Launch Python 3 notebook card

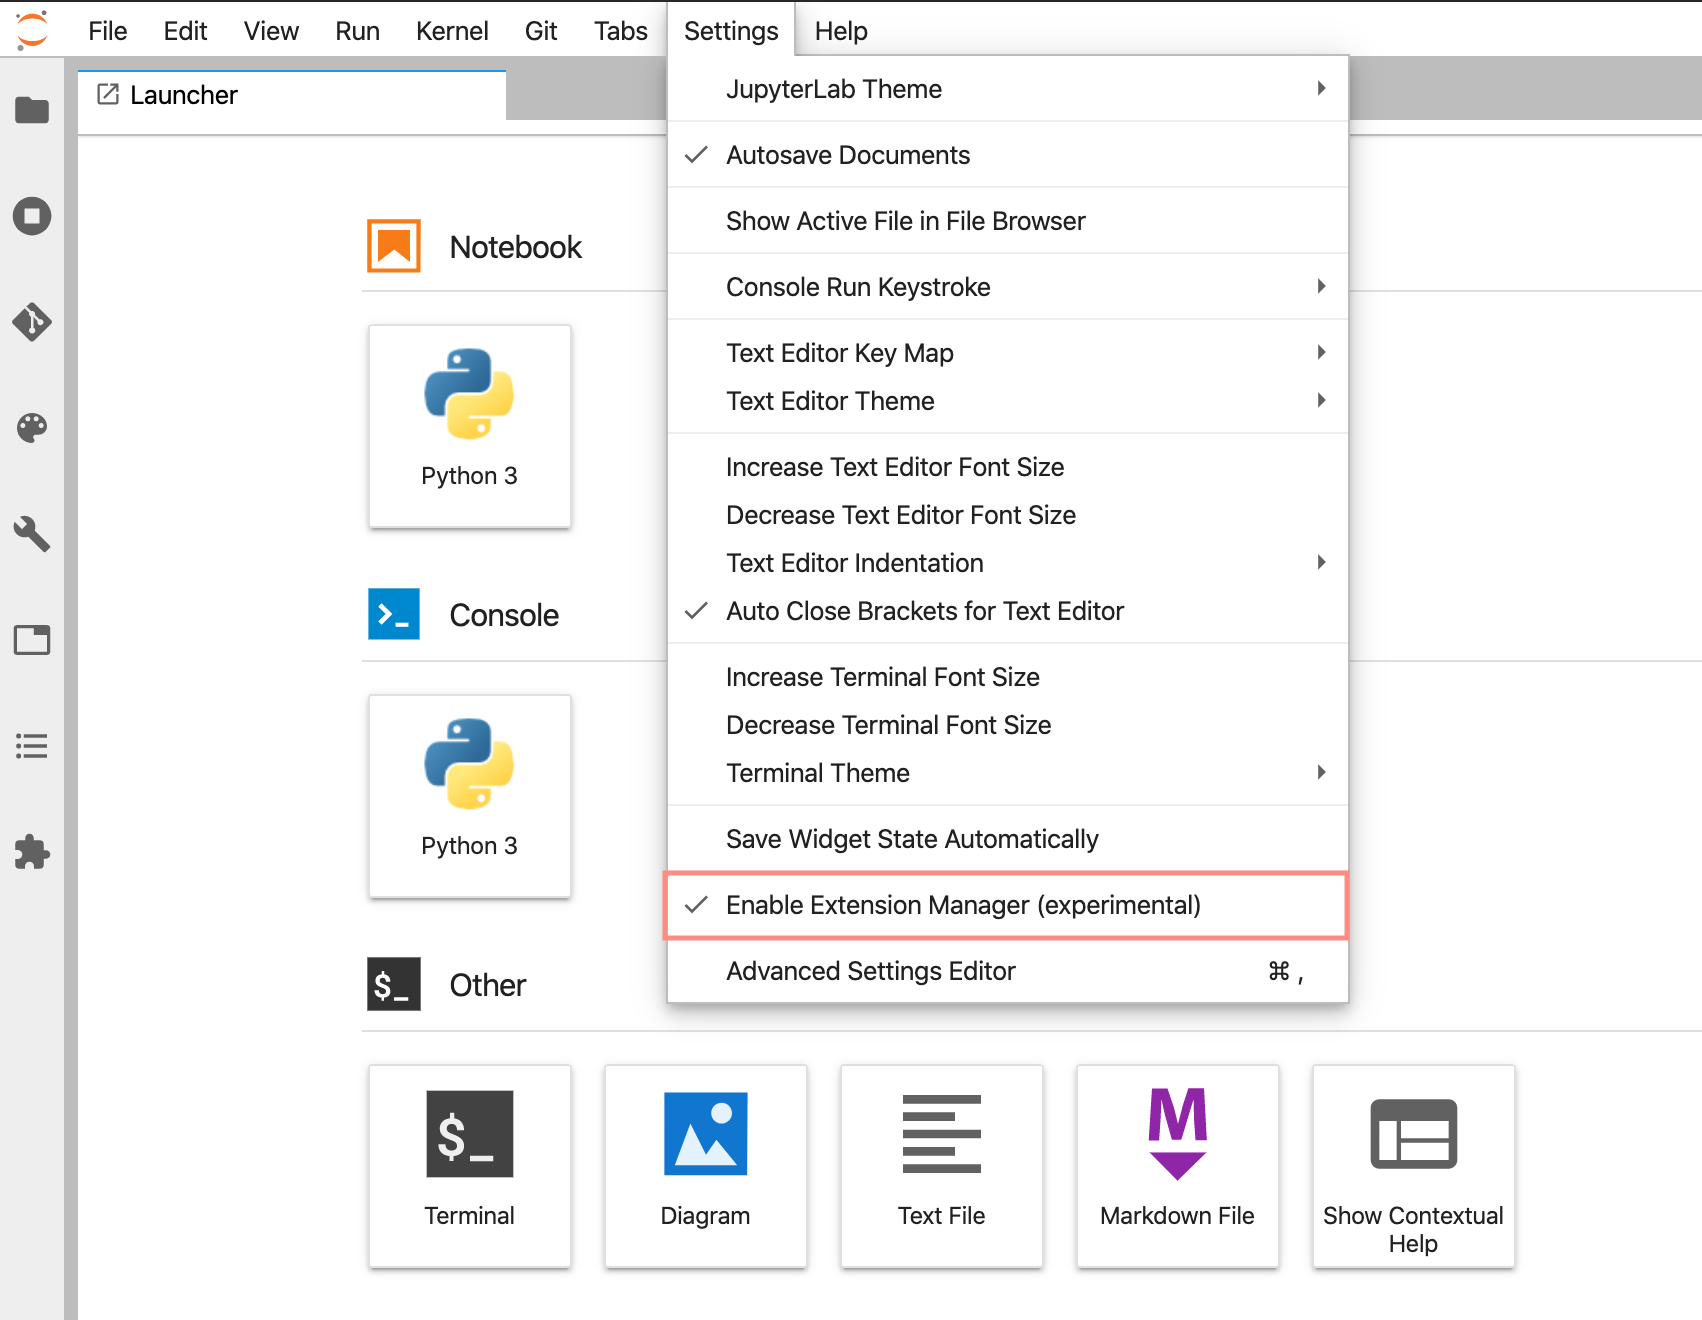point(470,426)
